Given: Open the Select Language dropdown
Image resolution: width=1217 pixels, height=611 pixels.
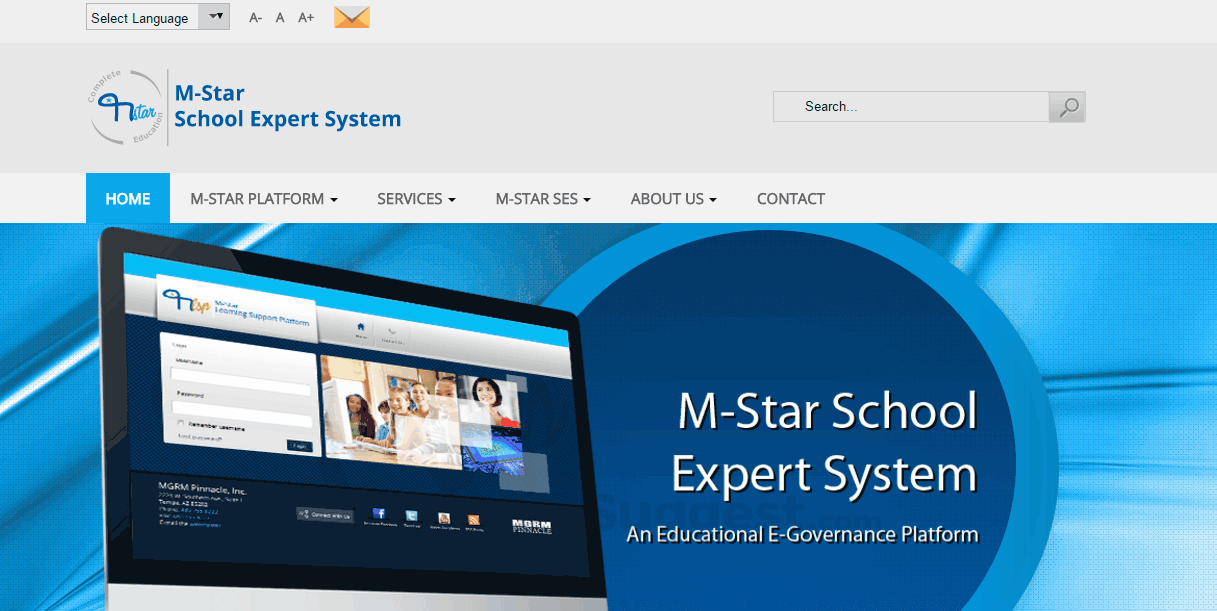Looking at the screenshot, I should [157, 17].
